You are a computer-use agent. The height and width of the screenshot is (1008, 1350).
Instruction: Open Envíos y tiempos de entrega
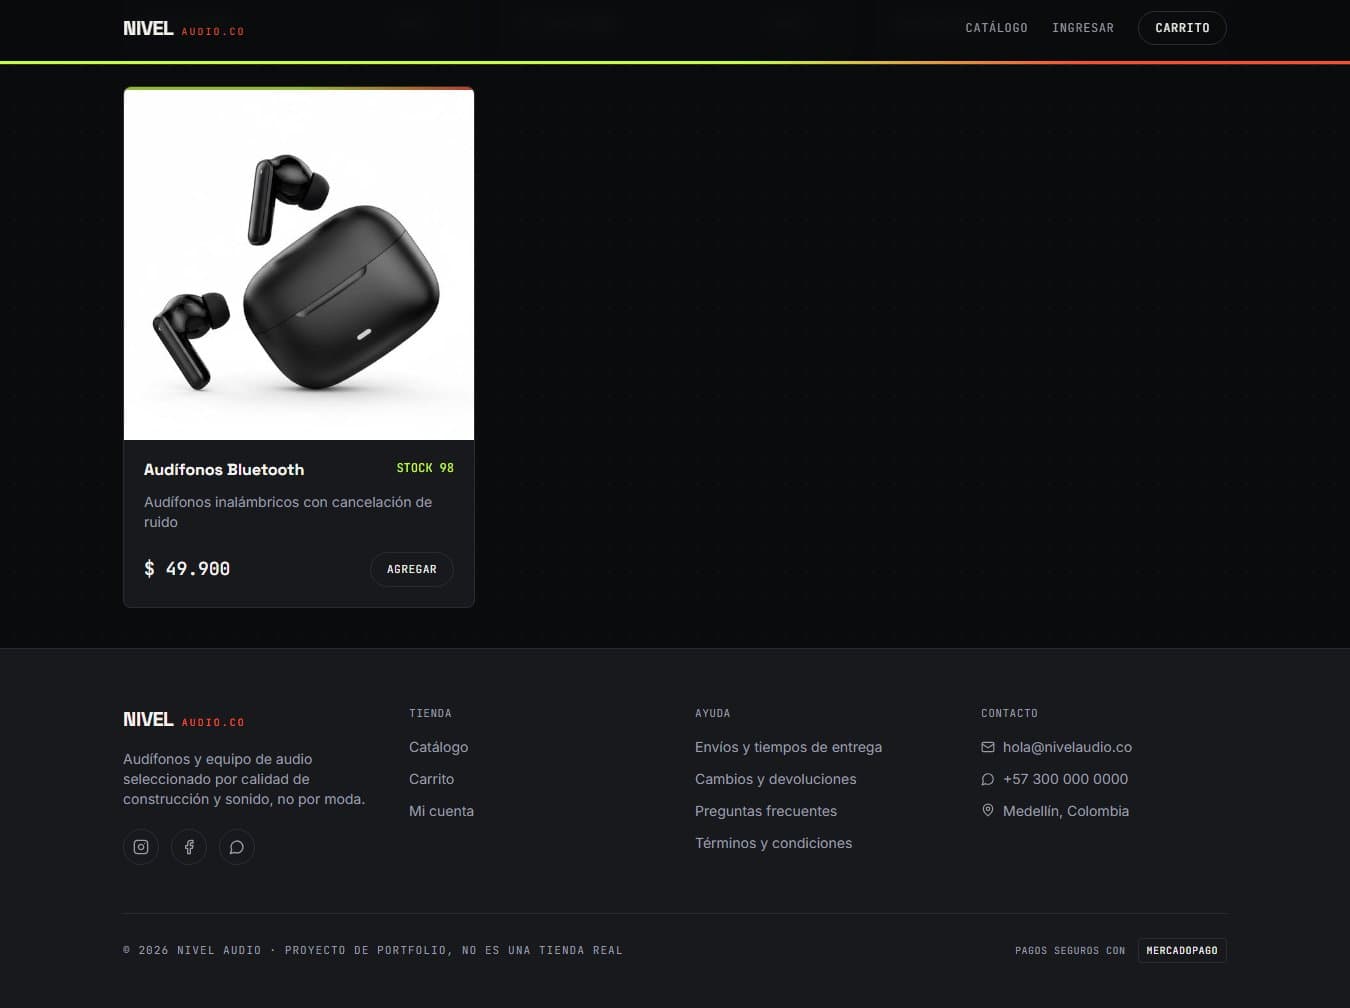[788, 747]
